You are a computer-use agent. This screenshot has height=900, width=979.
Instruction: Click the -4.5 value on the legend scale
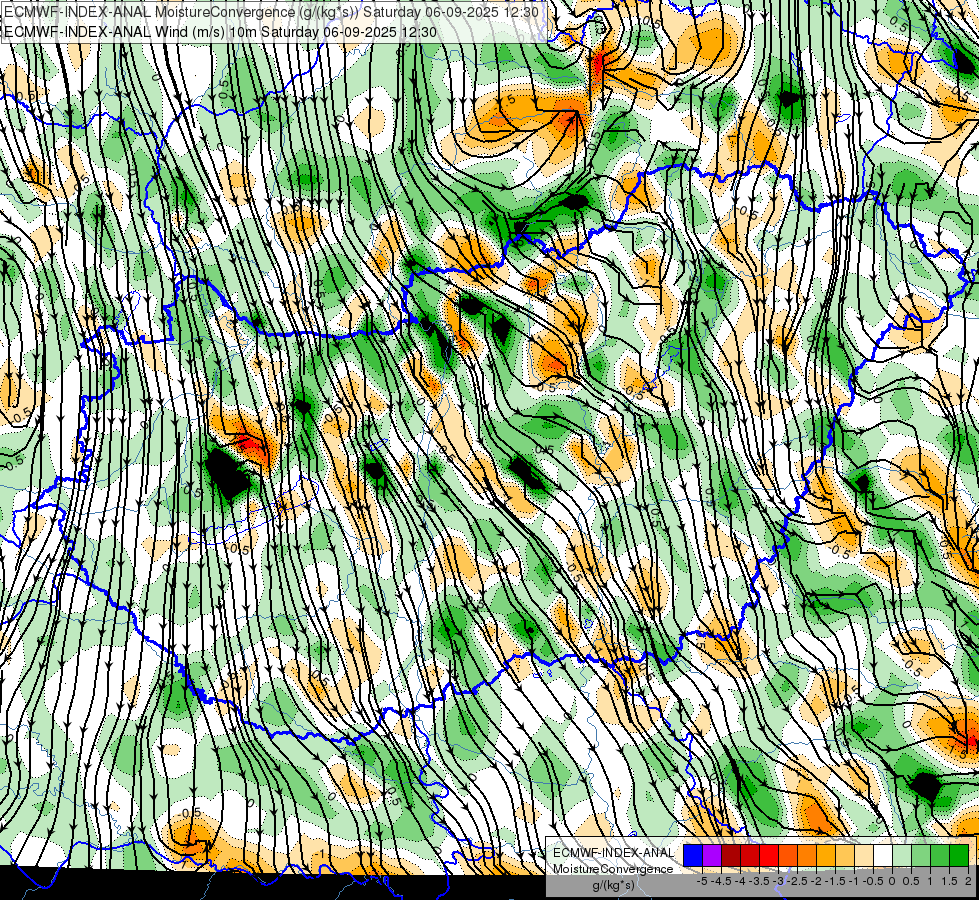tap(721, 881)
